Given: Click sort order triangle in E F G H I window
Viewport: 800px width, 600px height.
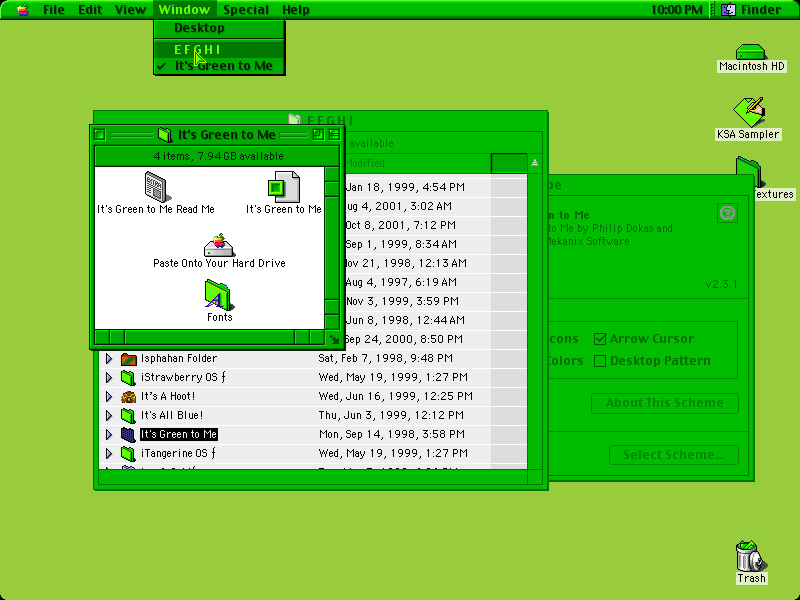Looking at the screenshot, I should tap(534, 163).
